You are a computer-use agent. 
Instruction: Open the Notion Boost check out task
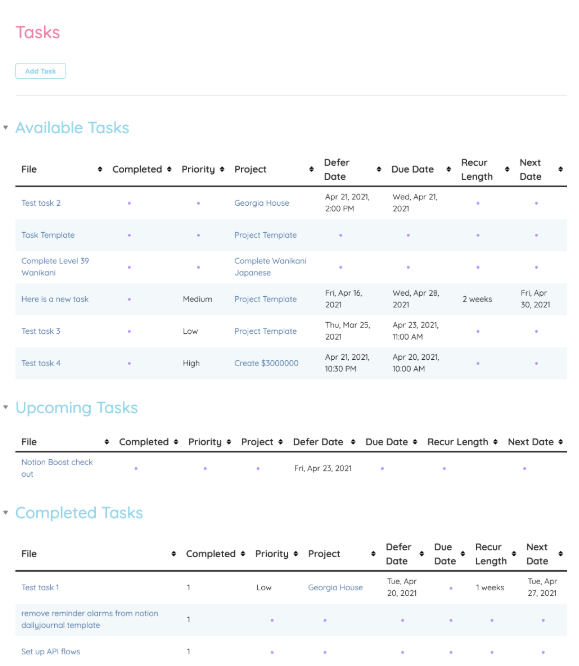(57, 468)
